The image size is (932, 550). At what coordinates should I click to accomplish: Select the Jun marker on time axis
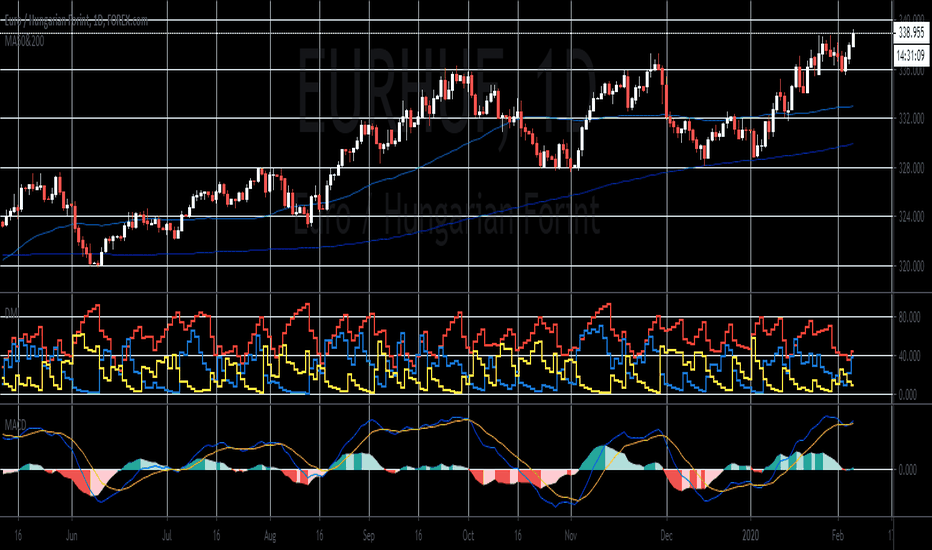(72, 536)
